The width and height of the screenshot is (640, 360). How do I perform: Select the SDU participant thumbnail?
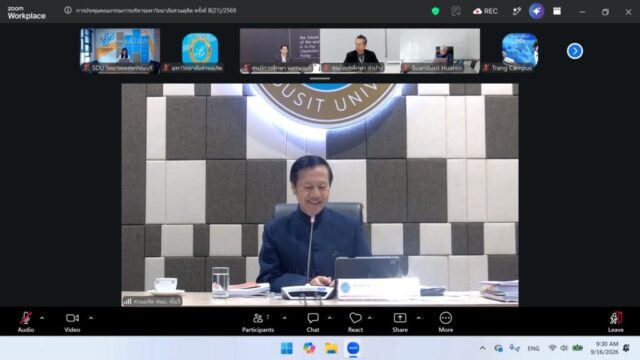120,51
